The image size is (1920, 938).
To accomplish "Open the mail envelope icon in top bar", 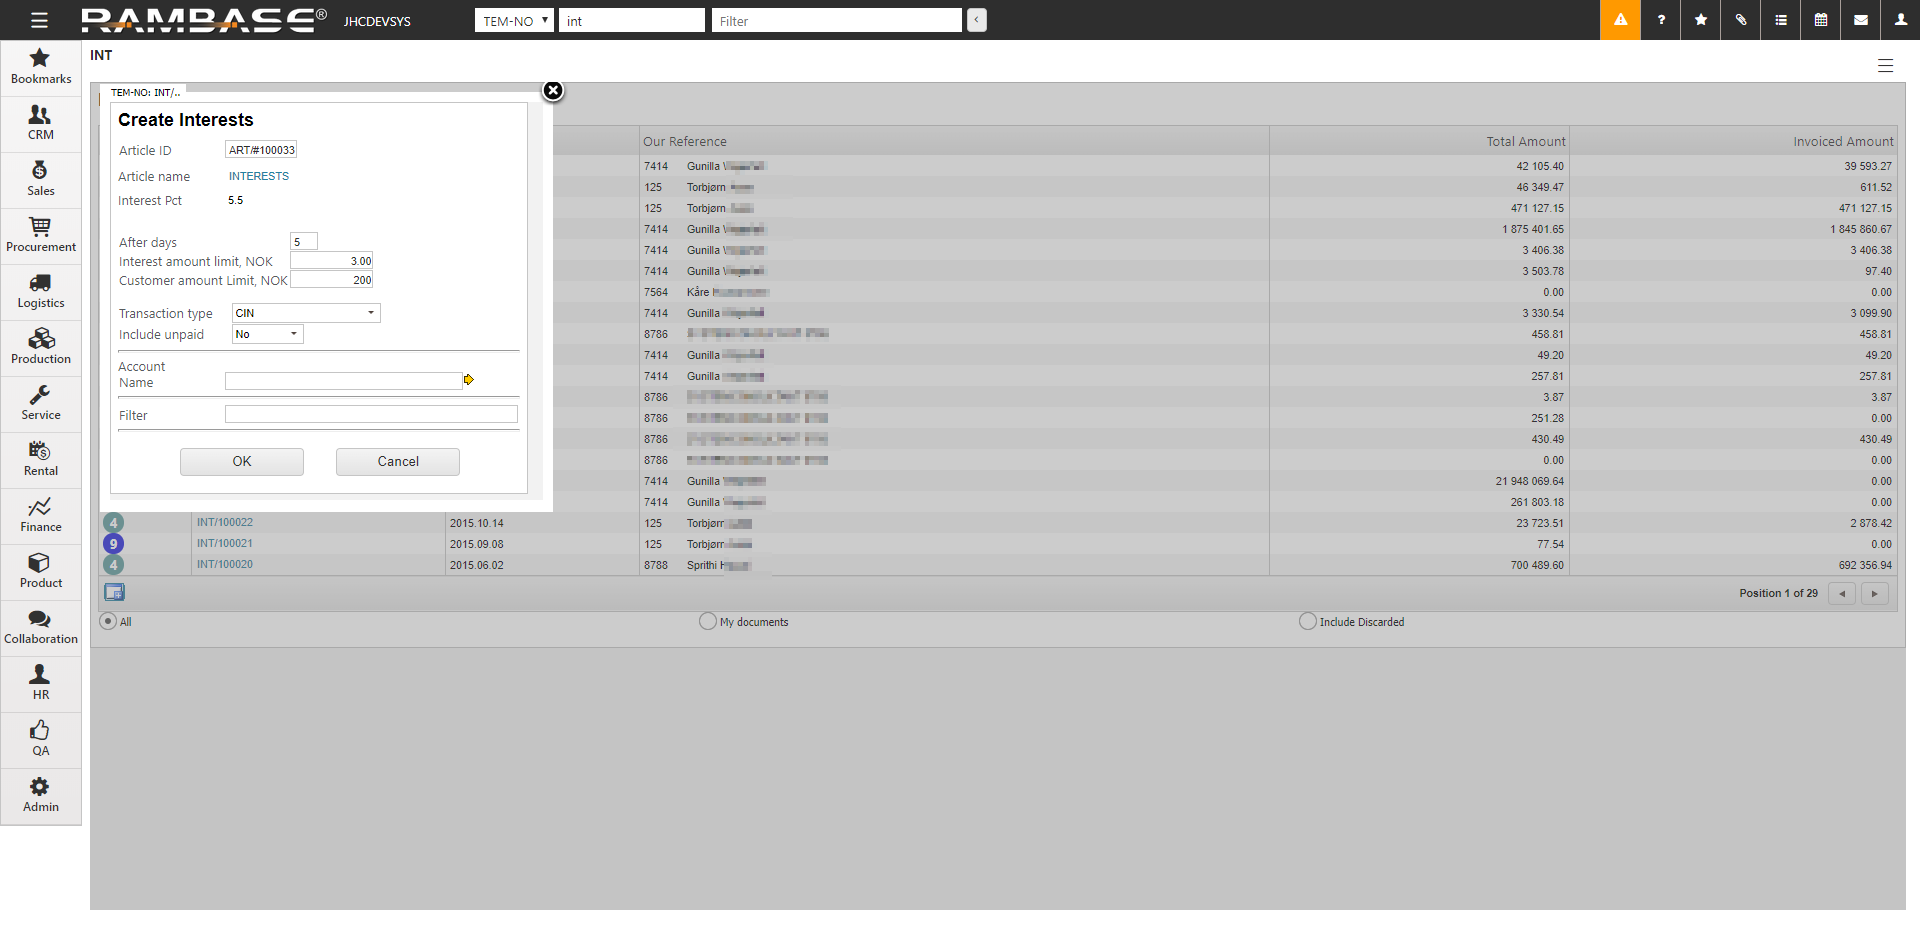I will click(x=1860, y=20).
